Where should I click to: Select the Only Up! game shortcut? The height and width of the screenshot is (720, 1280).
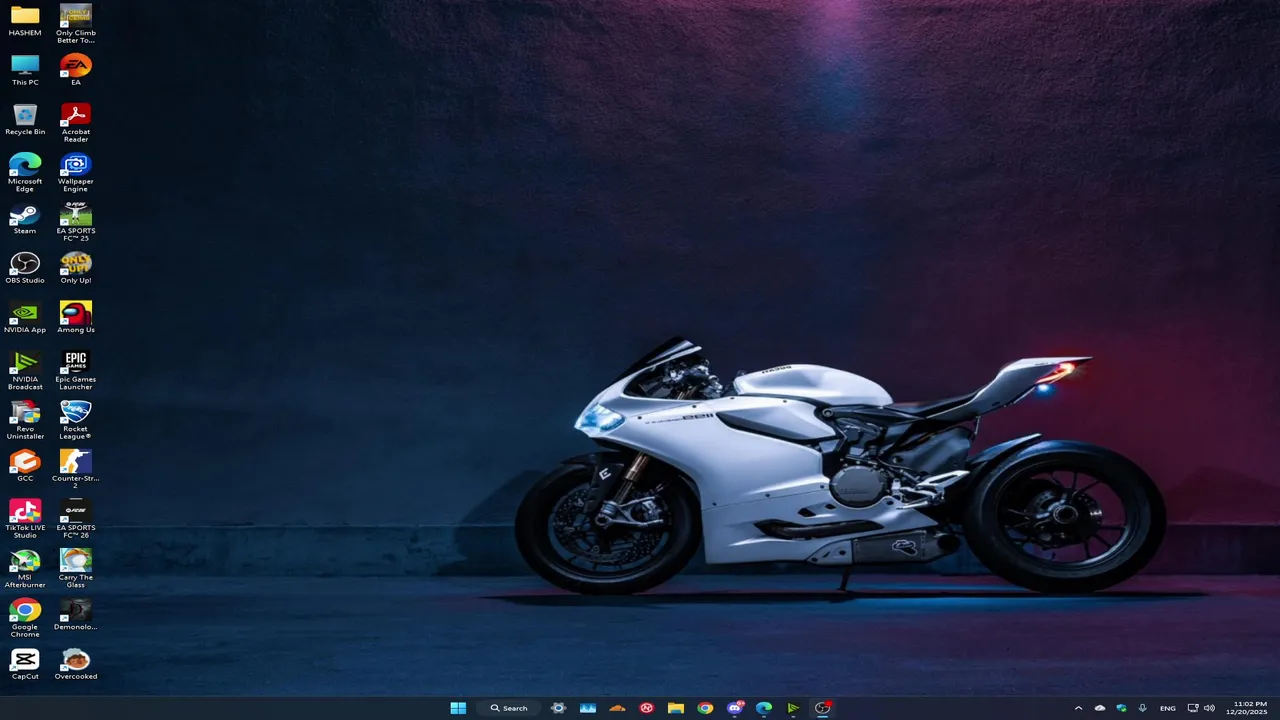coord(76,268)
